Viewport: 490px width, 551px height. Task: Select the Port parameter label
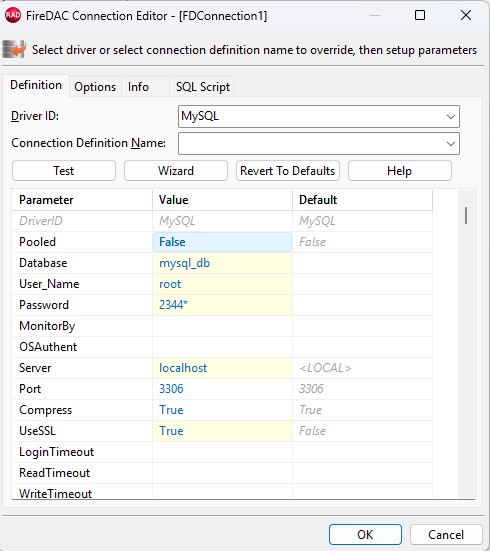click(30, 389)
